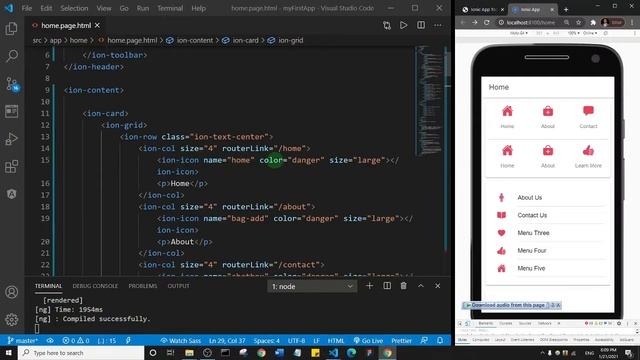This screenshot has height=360, width=640.
Task: Close the terminal panel
Action: [438, 286]
